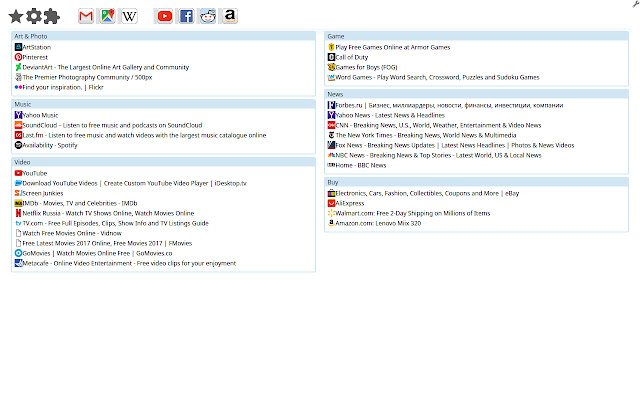Open the Forbes.ru bookmark link
The width and height of the screenshot is (640, 400).
pyautogui.click(x=449, y=105)
